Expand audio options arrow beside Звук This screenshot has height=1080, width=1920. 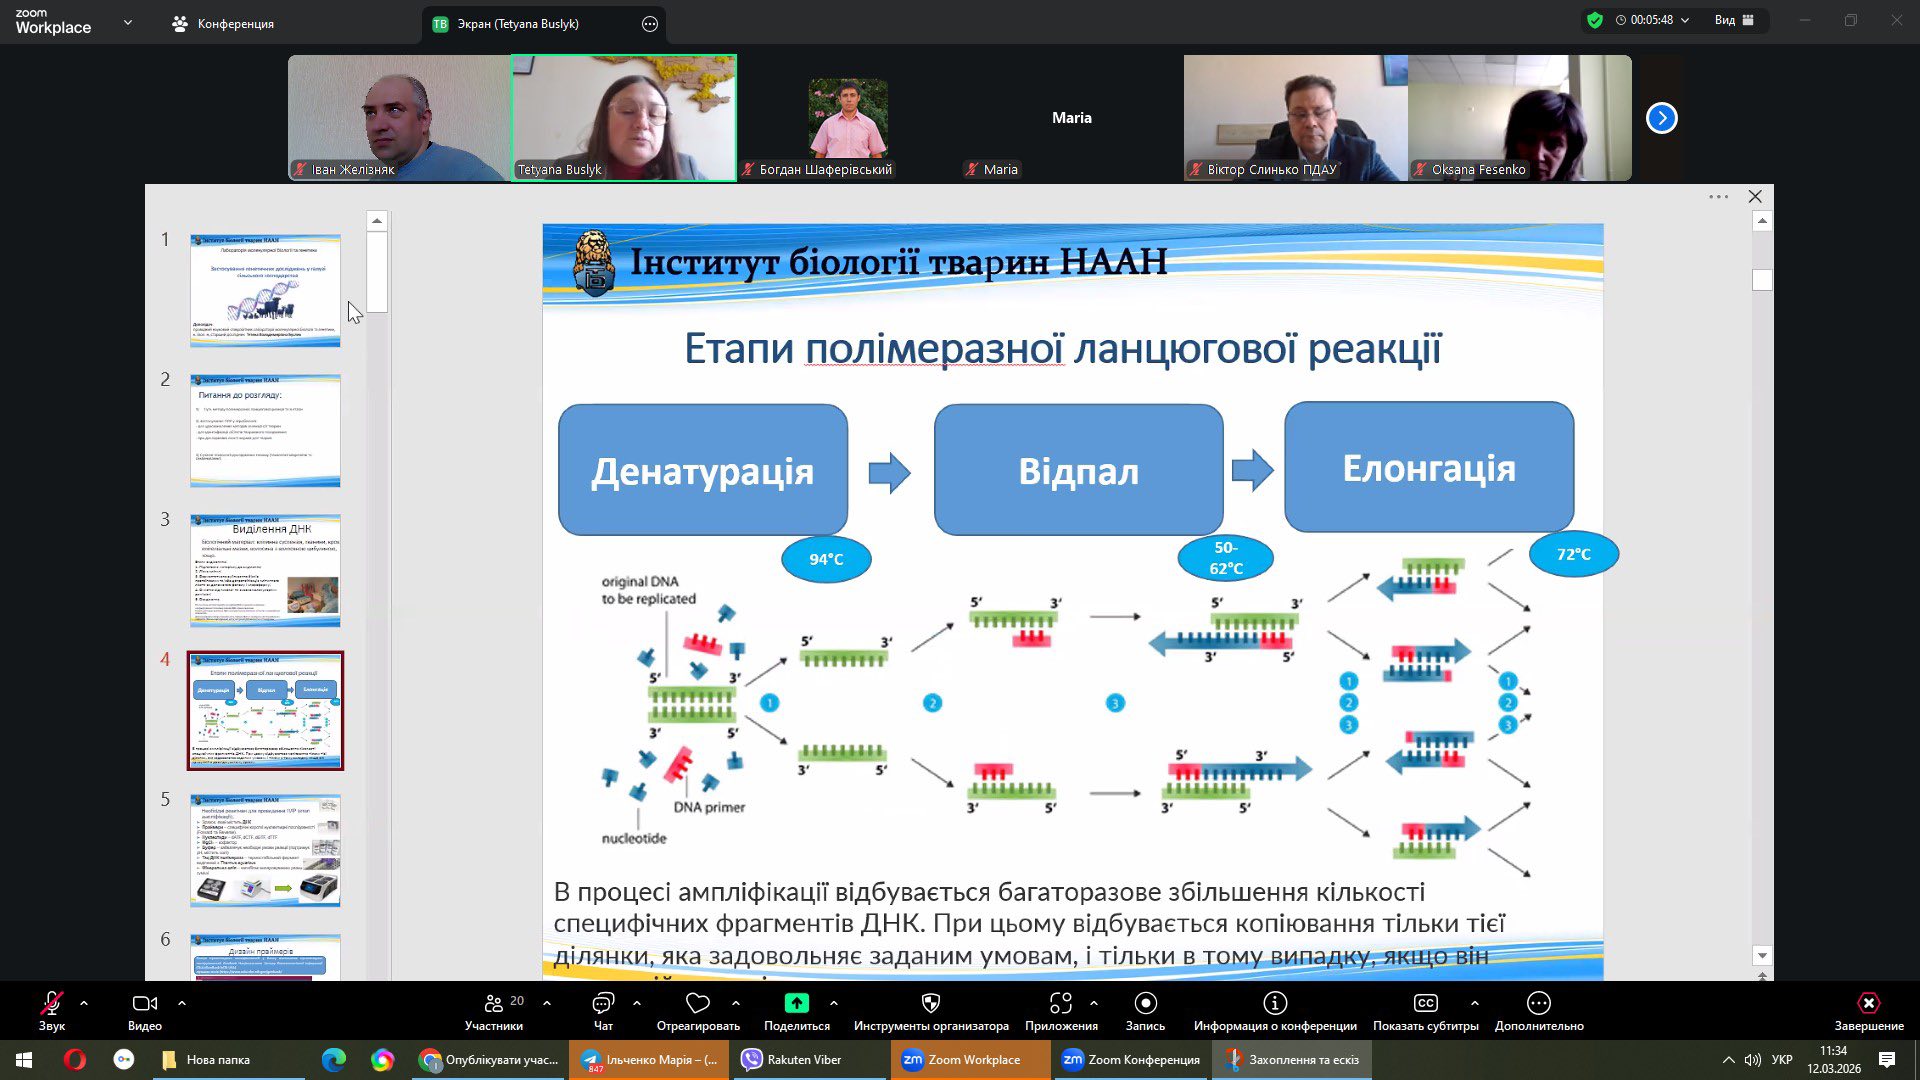click(x=84, y=1002)
